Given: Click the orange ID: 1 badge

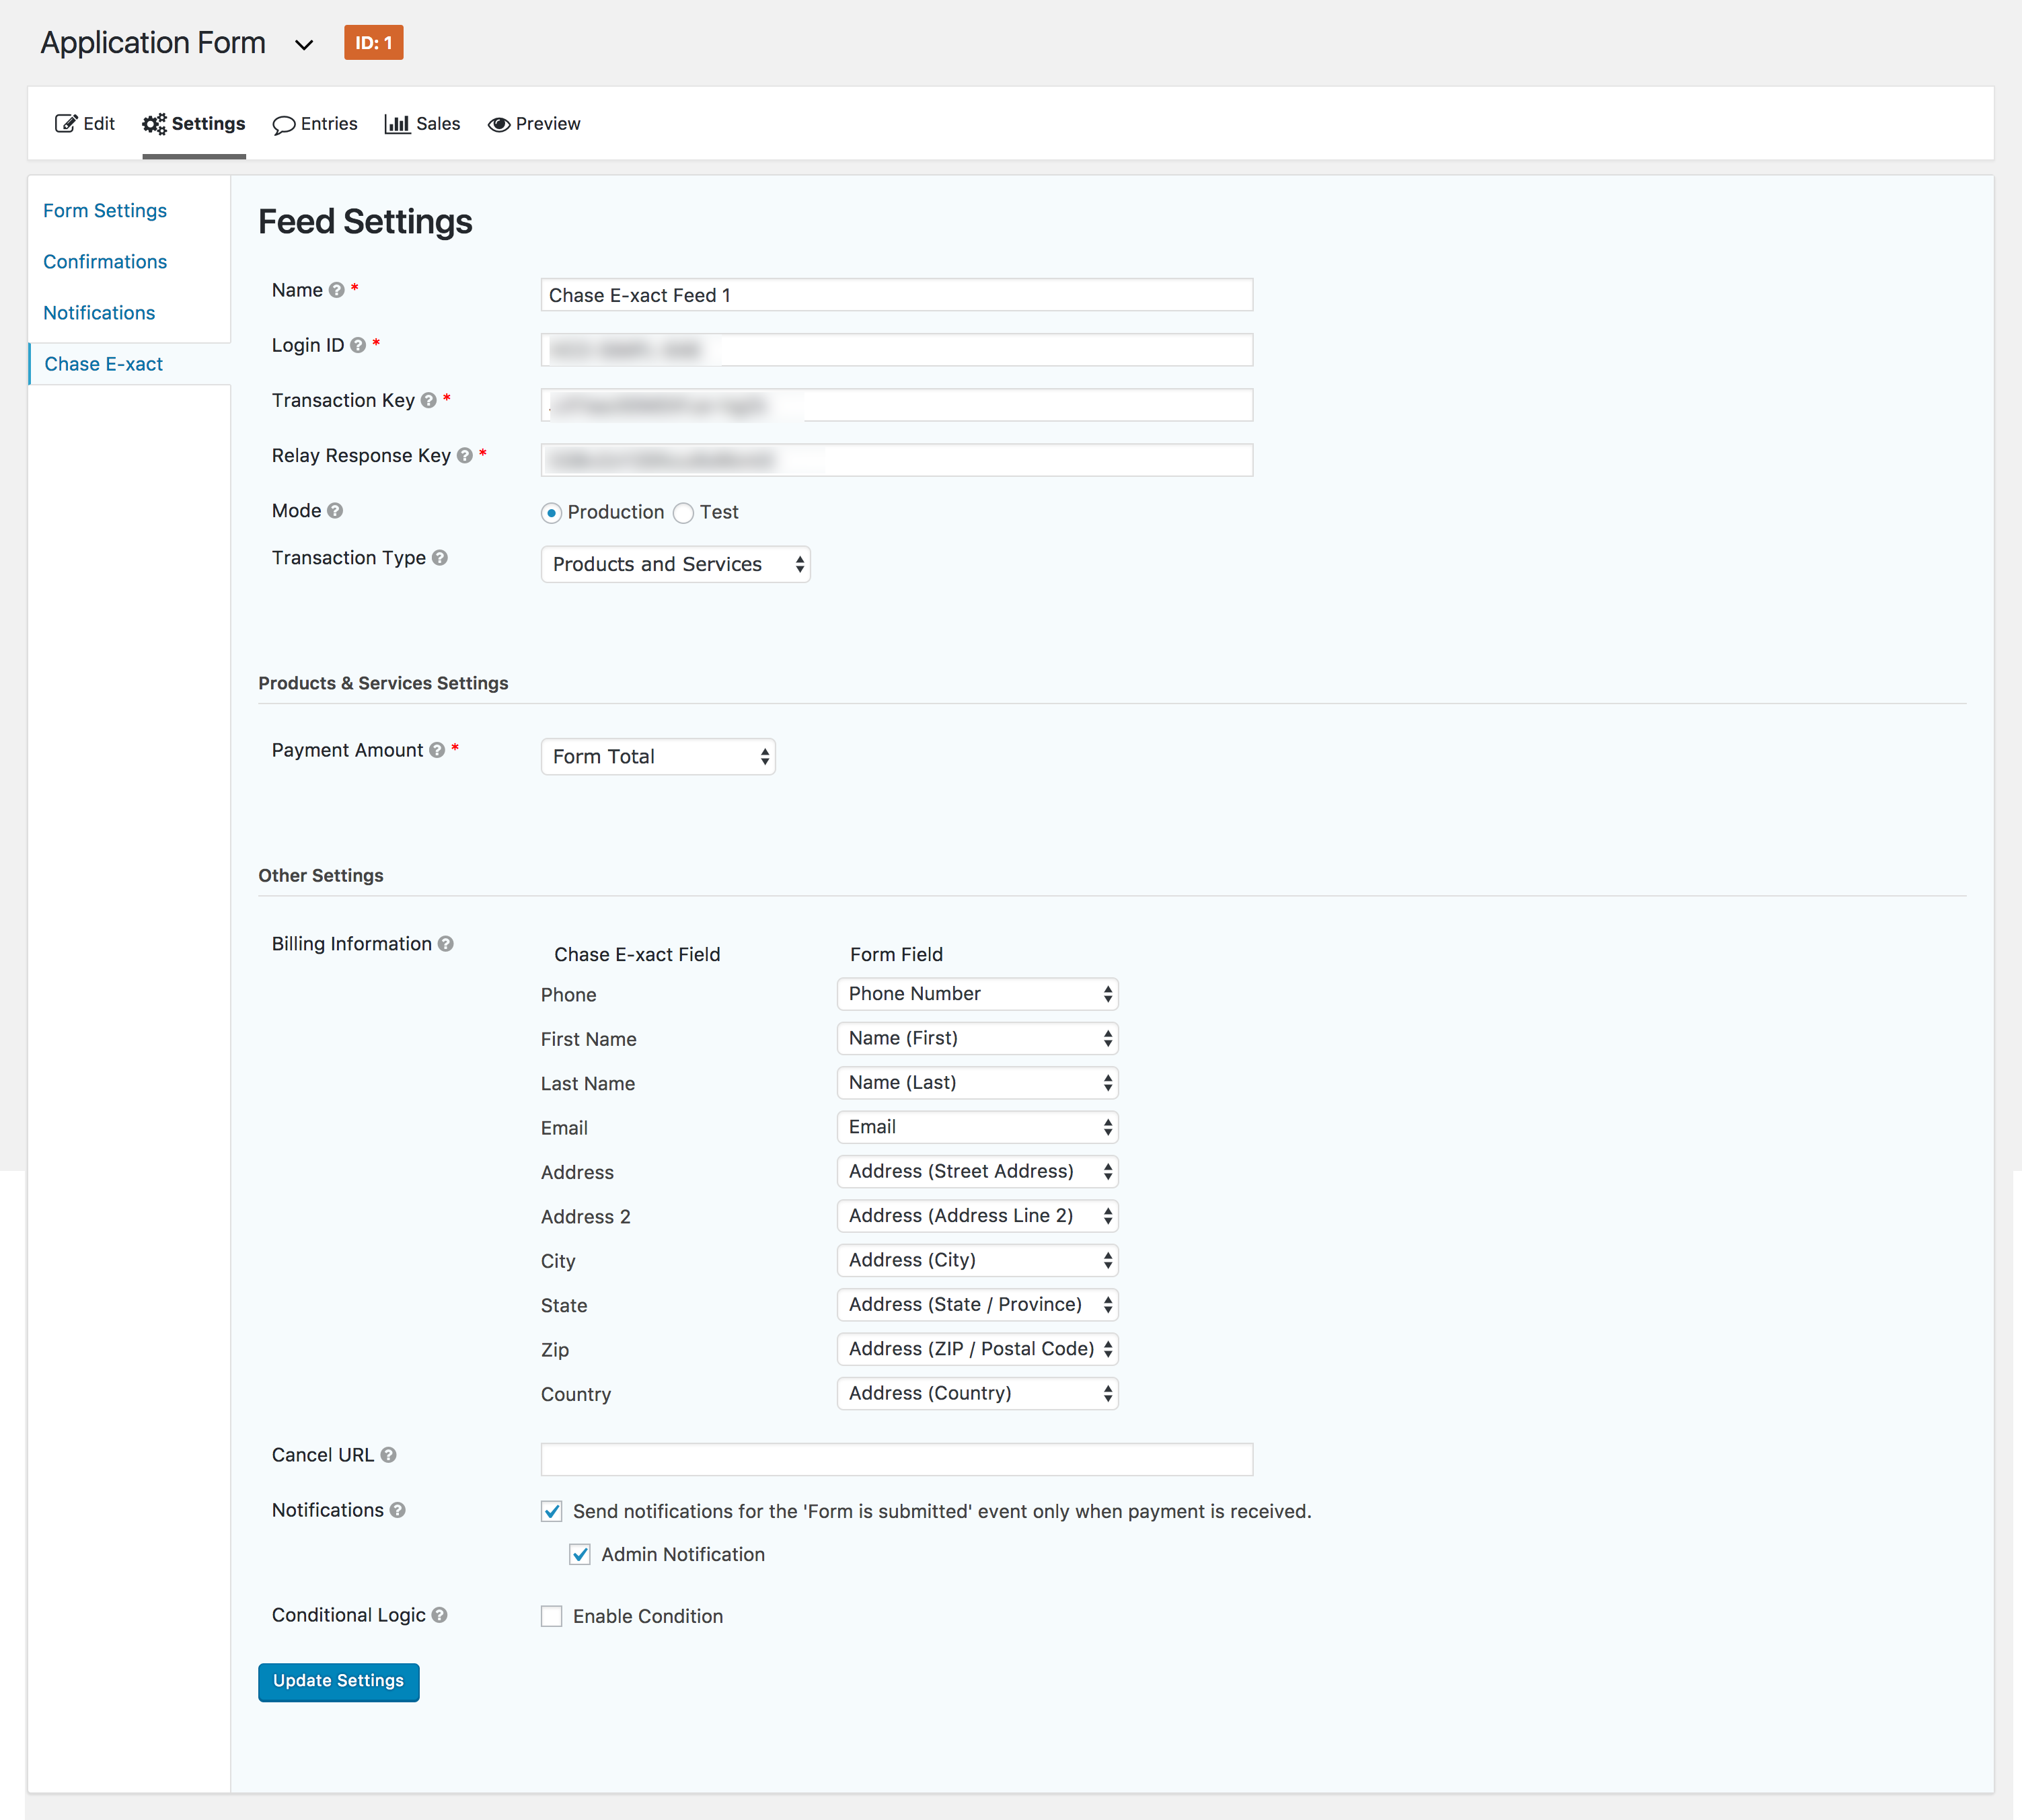Looking at the screenshot, I should 374,43.
